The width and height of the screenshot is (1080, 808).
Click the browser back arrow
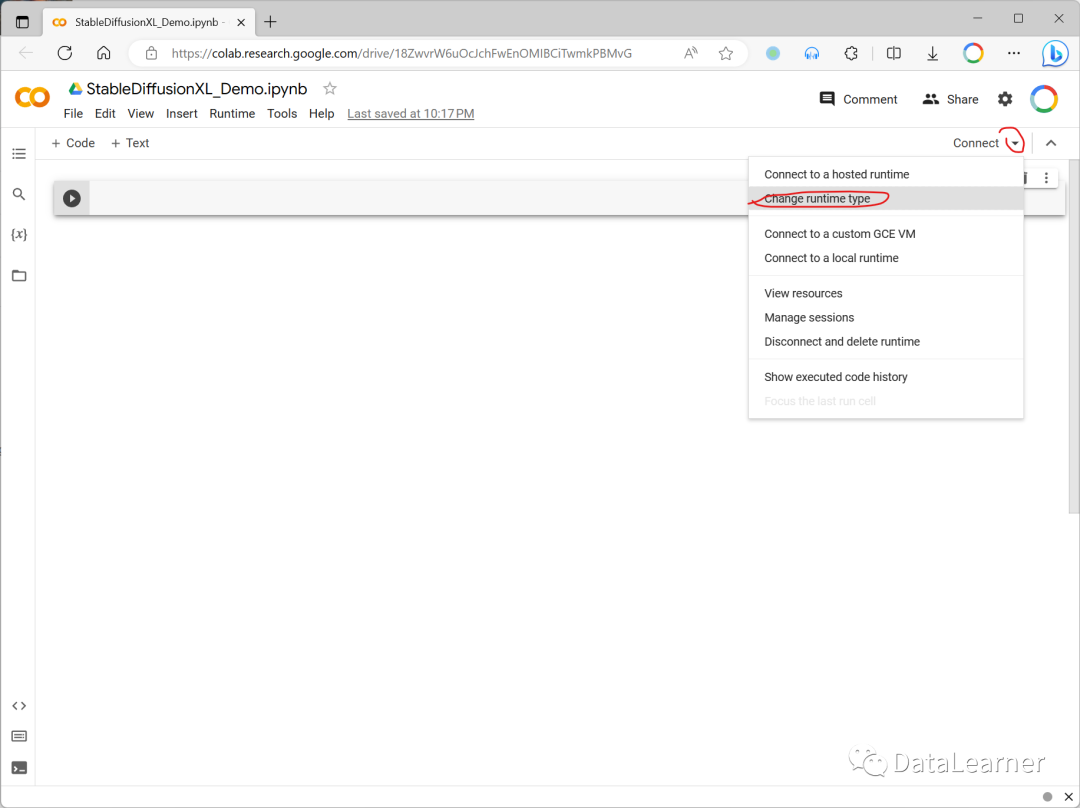pos(26,53)
